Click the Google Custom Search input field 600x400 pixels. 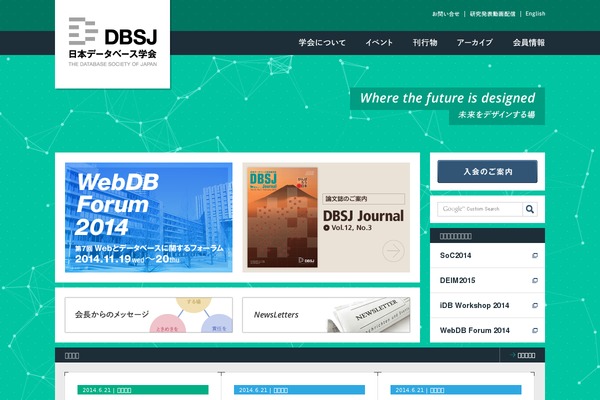pos(480,209)
